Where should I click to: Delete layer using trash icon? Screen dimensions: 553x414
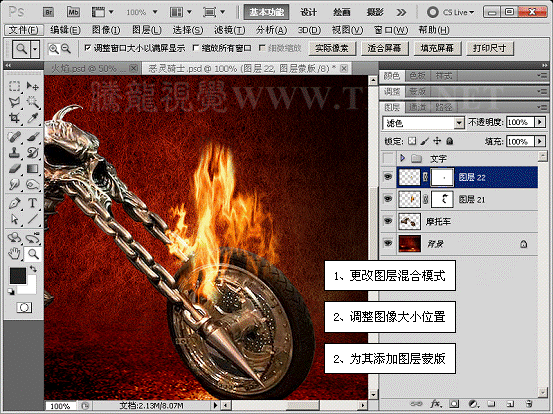click(528, 403)
